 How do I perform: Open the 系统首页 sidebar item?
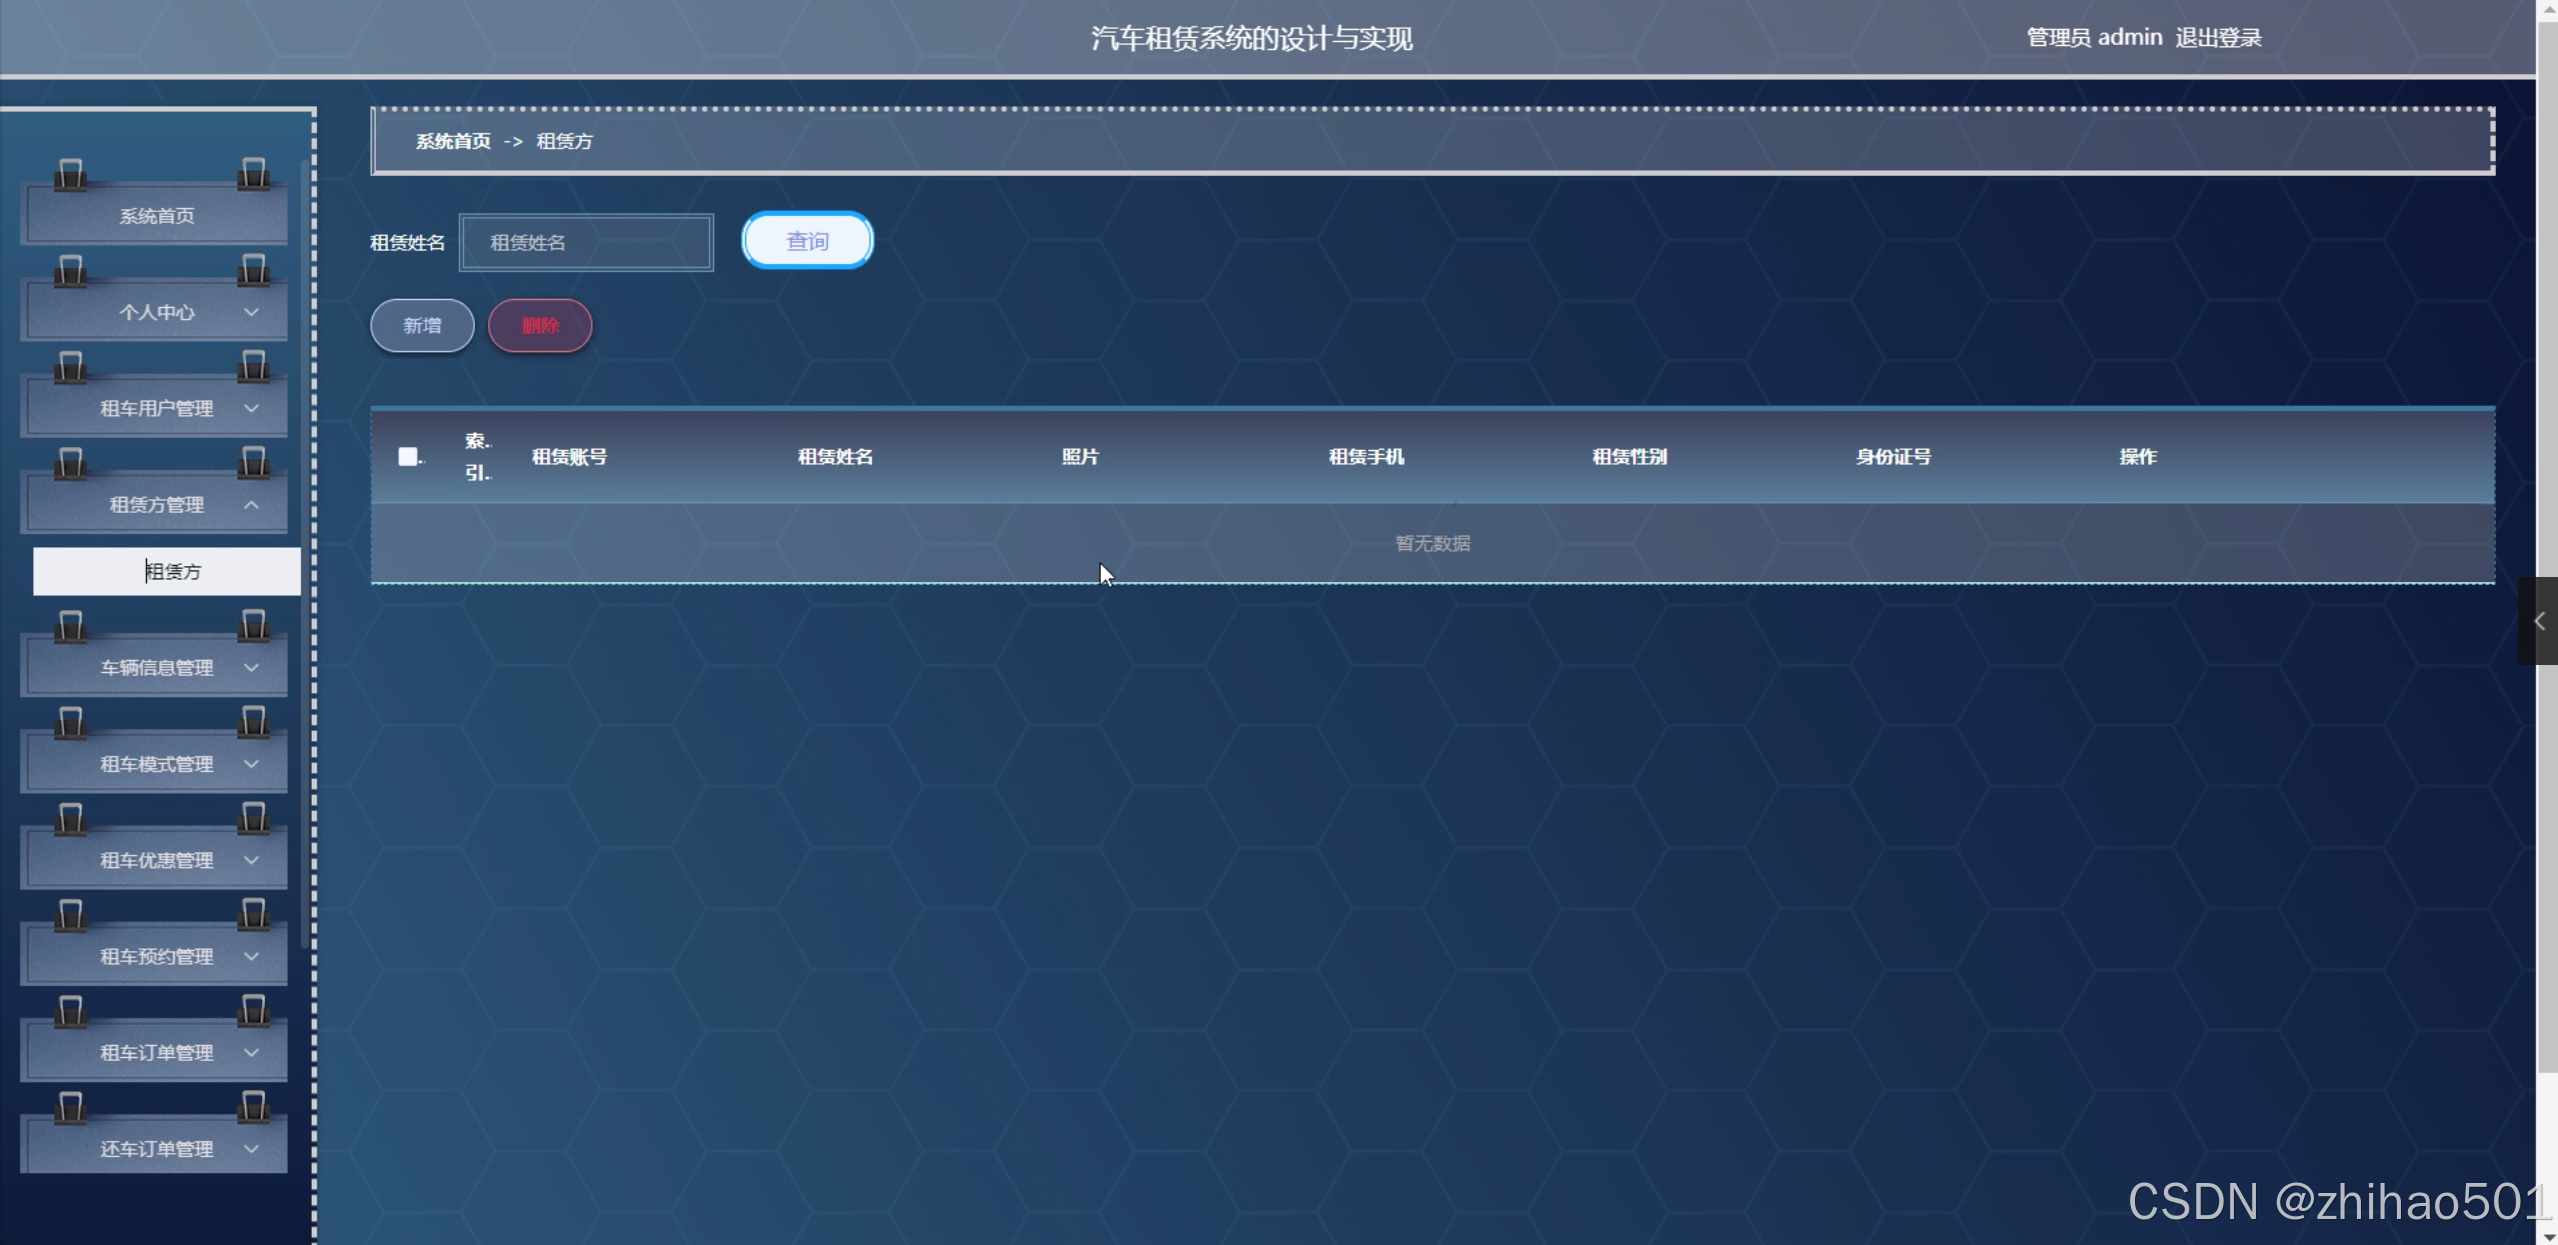click(x=156, y=216)
